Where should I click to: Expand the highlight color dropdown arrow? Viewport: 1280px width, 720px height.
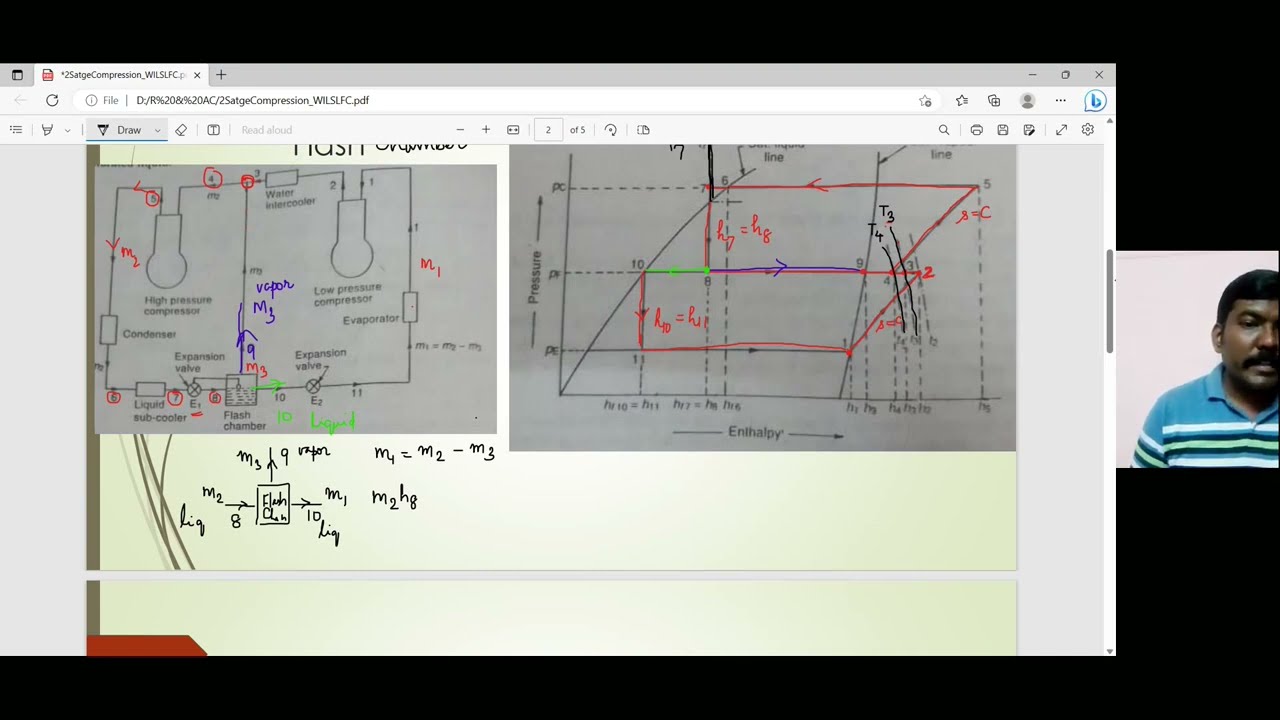tap(67, 130)
